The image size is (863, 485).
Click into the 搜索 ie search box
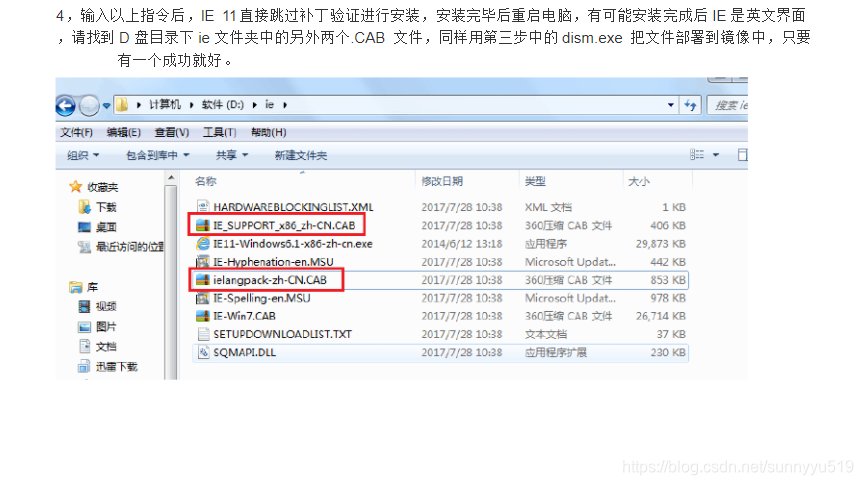727,105
